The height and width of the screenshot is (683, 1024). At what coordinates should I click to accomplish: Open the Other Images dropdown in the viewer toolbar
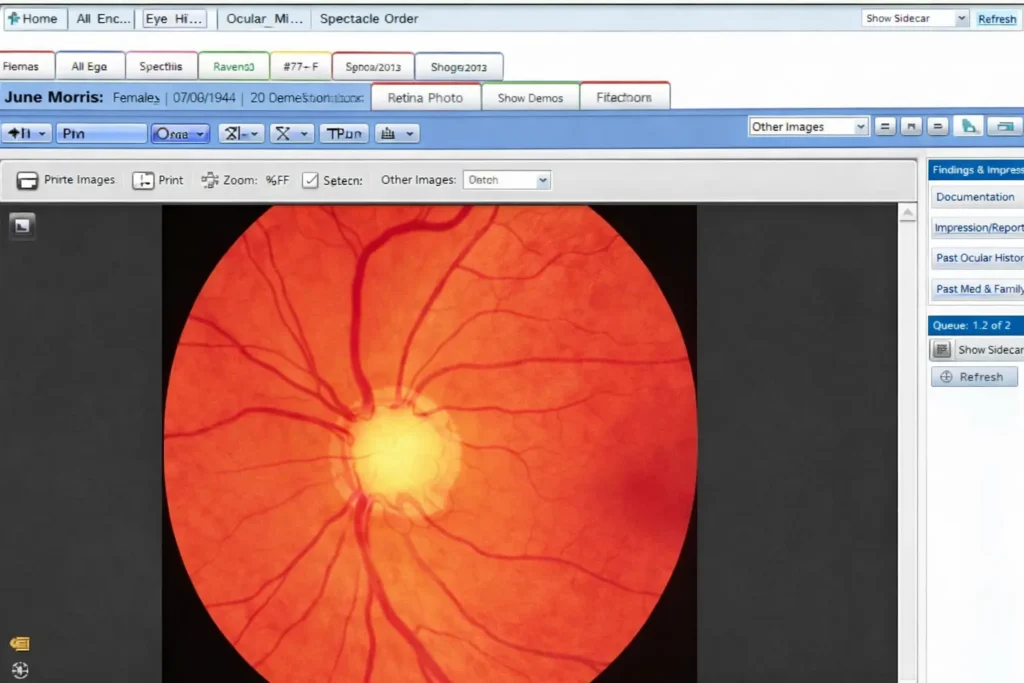click(507, 180)
